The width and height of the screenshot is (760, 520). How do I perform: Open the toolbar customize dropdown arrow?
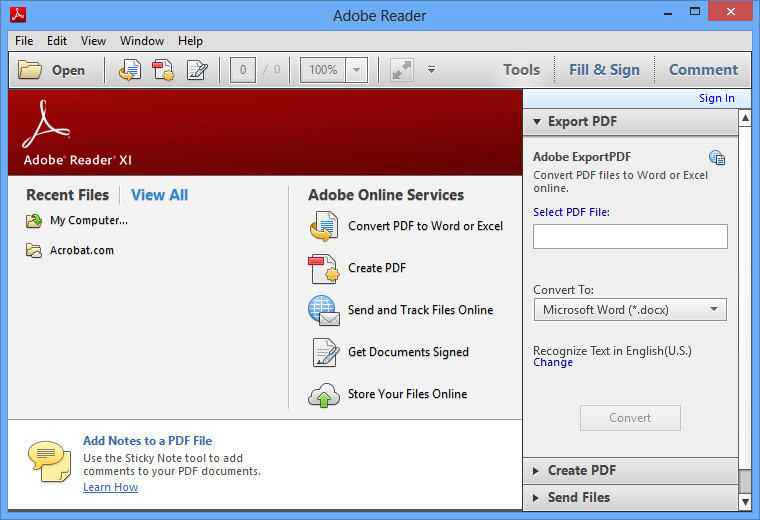[x=431, y=70]
